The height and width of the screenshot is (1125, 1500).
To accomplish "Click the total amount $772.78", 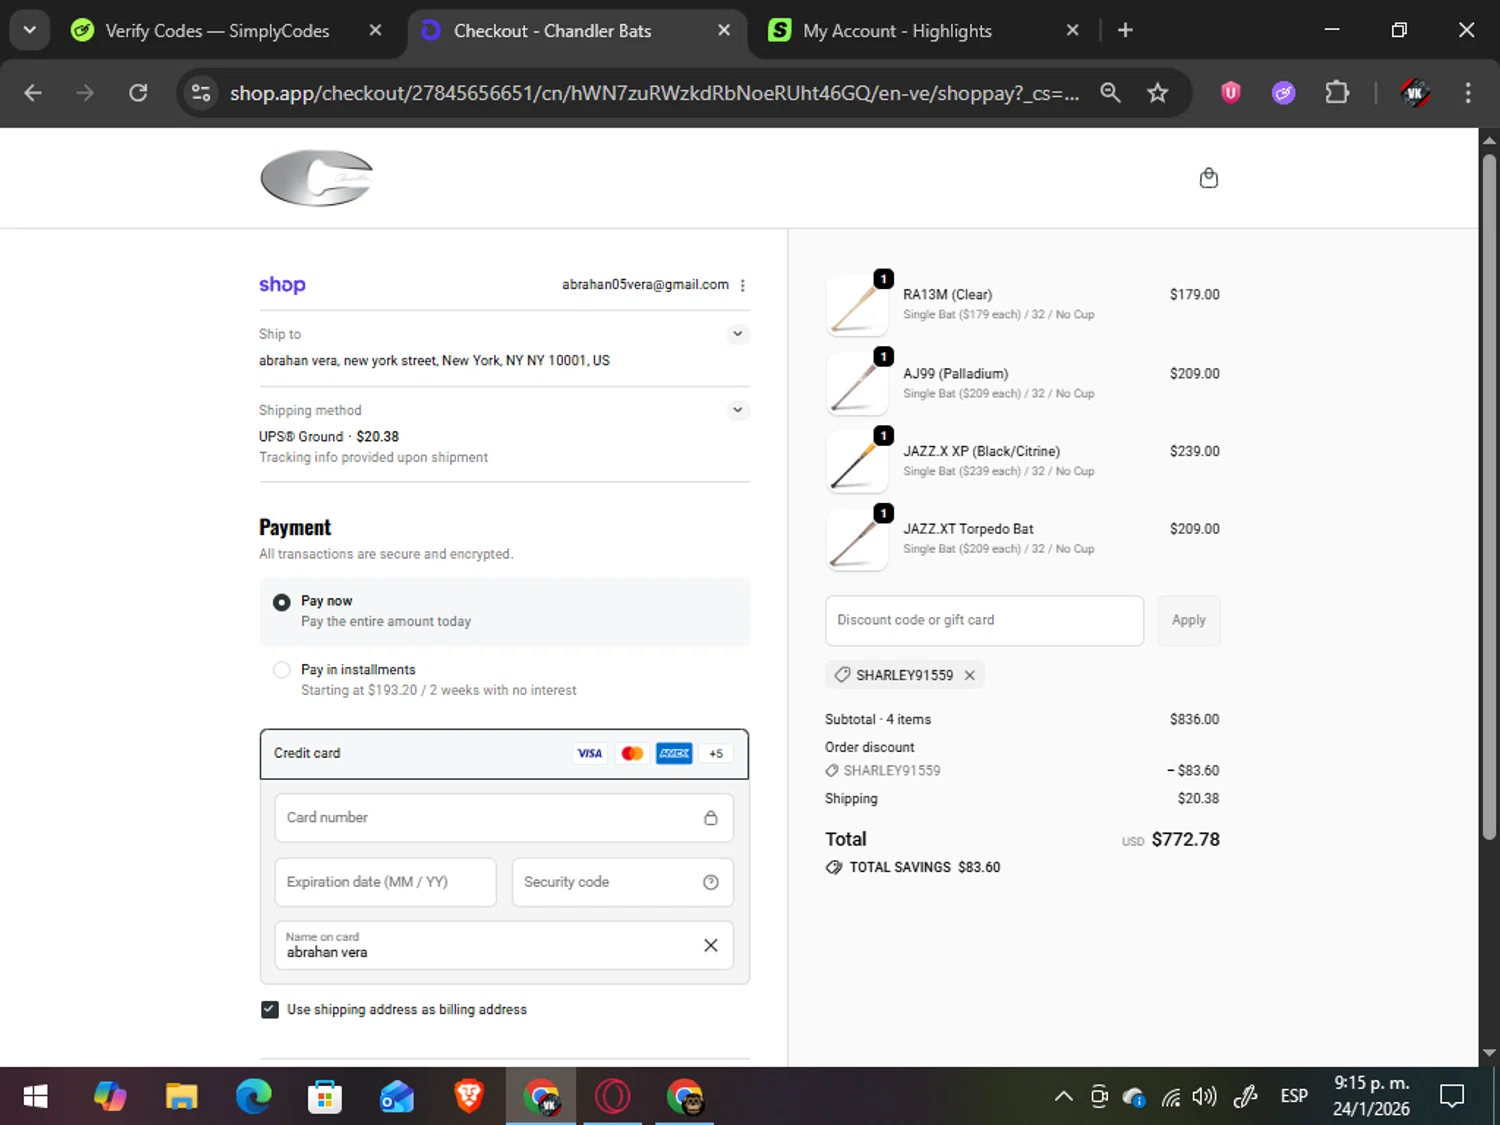I will pyautogui.click(x=1185, y=840).
